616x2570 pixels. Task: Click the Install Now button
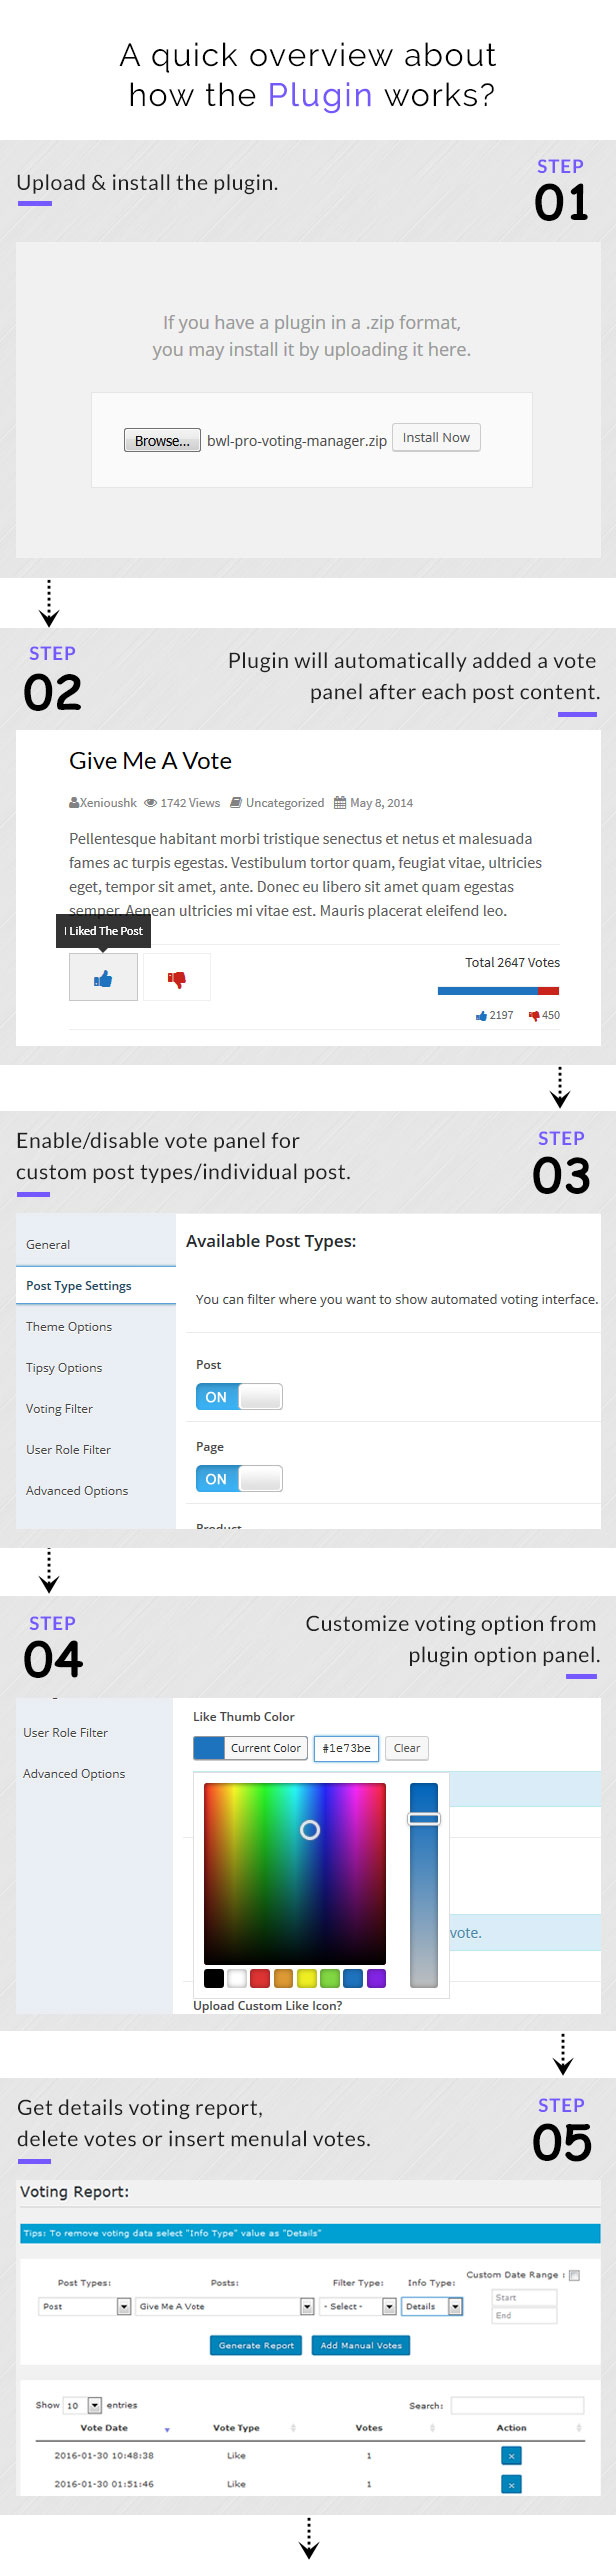(x=436, y=438)
